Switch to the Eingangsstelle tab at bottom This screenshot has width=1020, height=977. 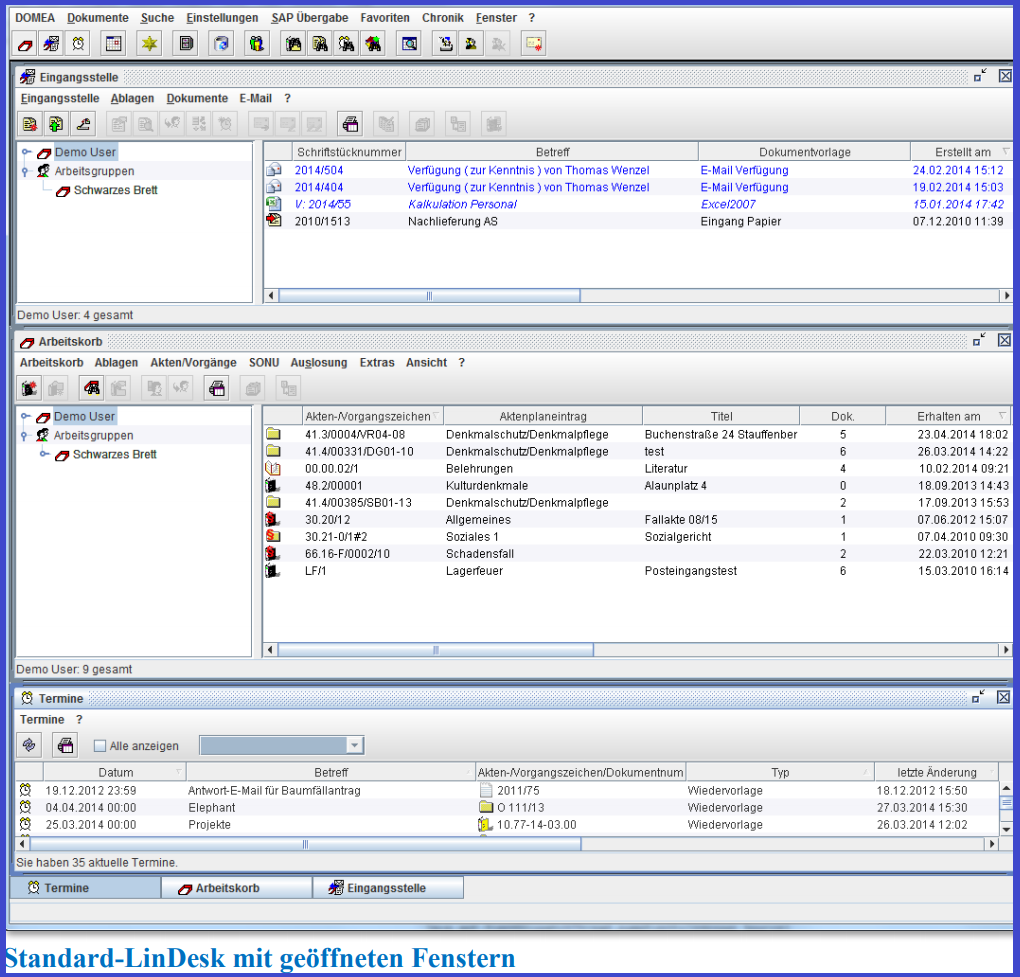coord(388,888)
